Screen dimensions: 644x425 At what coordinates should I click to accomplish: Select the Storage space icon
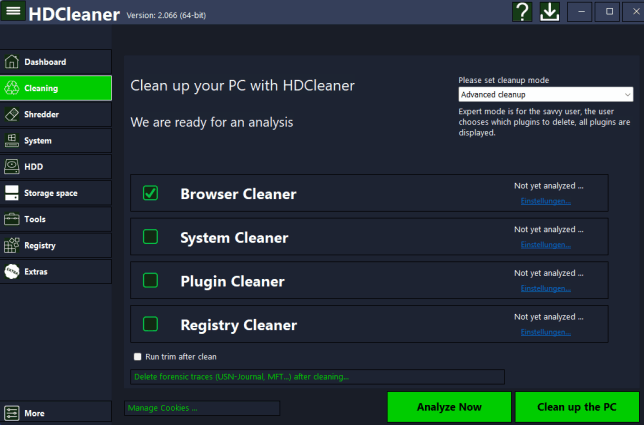tap(12, 193)
